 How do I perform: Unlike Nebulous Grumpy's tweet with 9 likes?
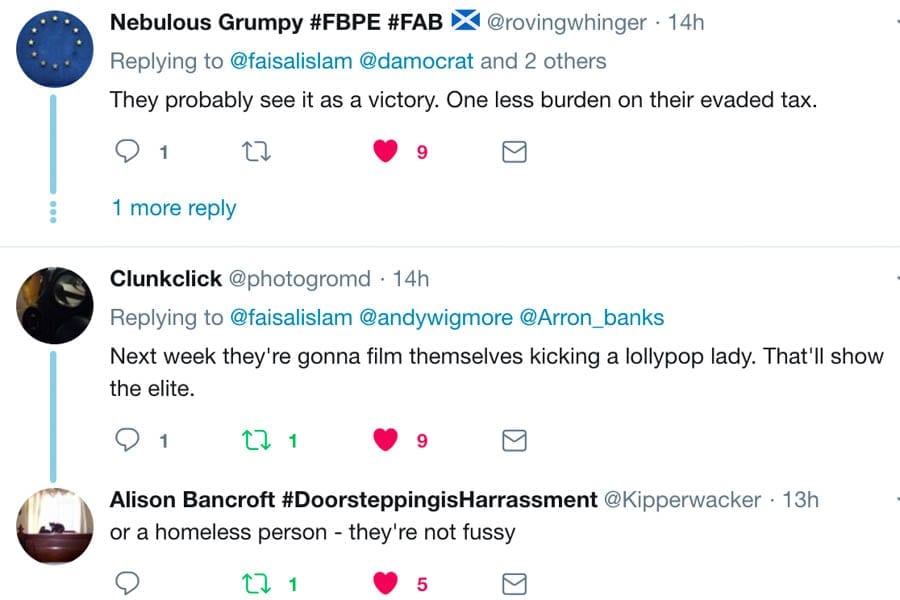[386, 152]
